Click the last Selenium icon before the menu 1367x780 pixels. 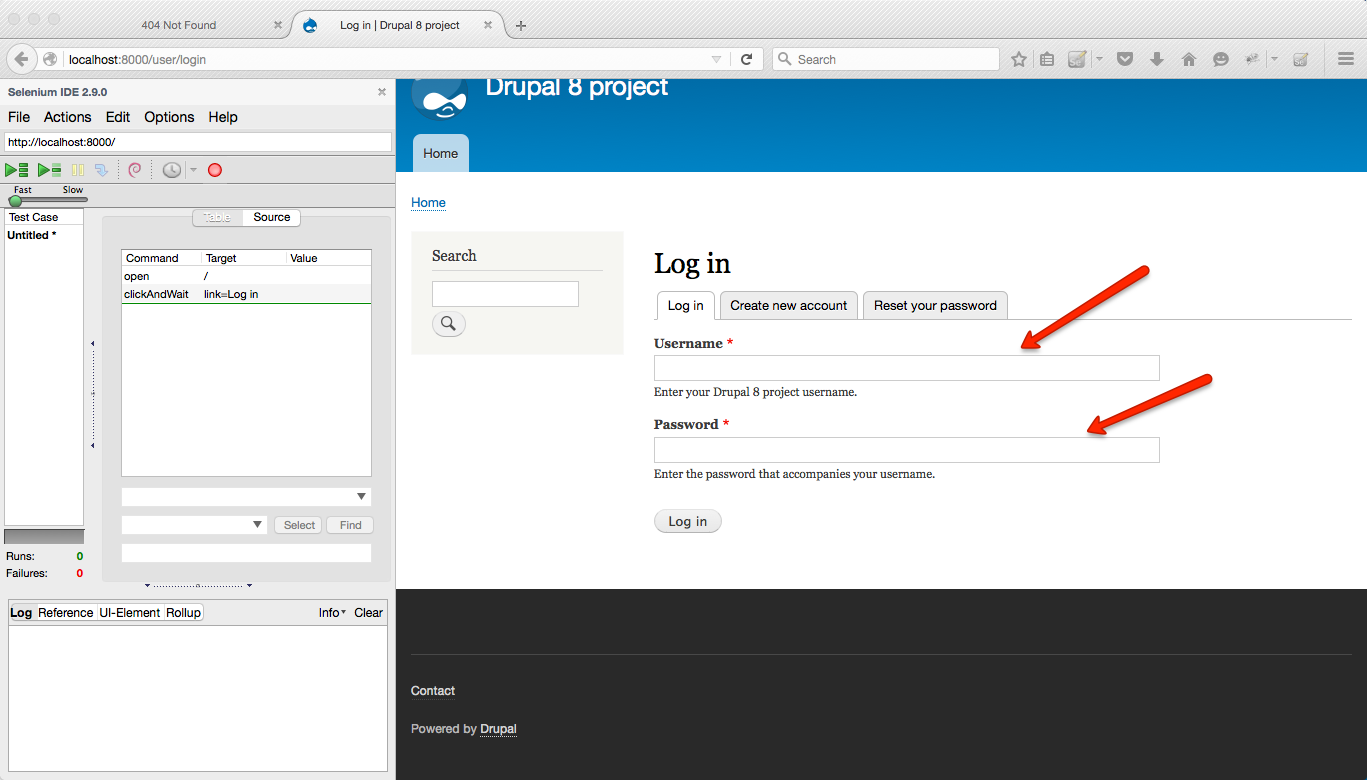[1300, 59]
